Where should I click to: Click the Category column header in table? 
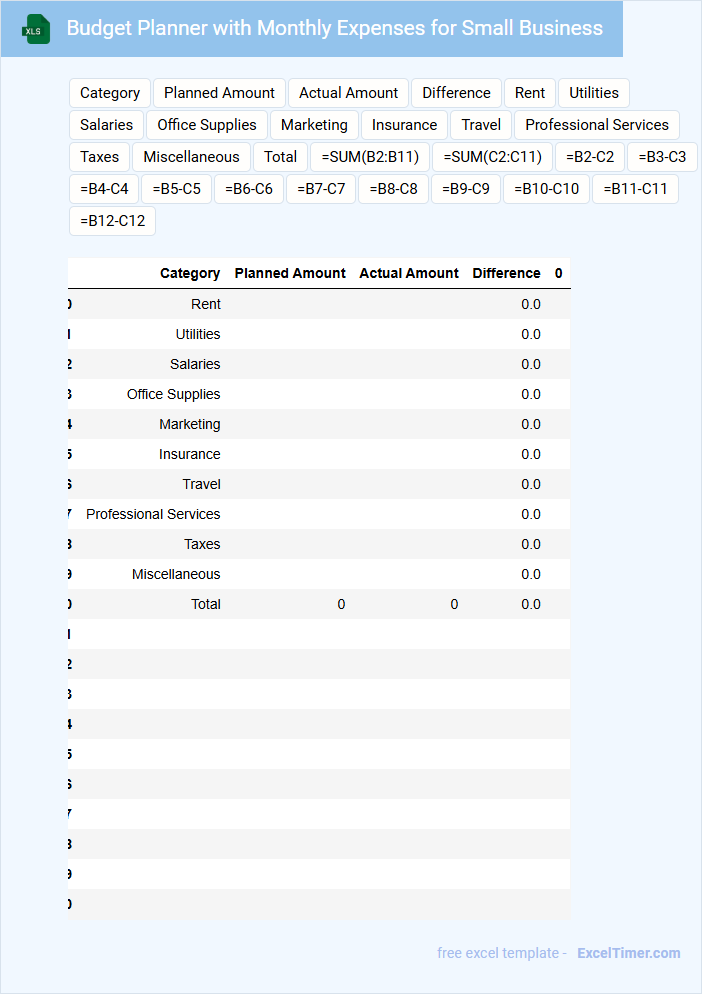pos(190,273)
